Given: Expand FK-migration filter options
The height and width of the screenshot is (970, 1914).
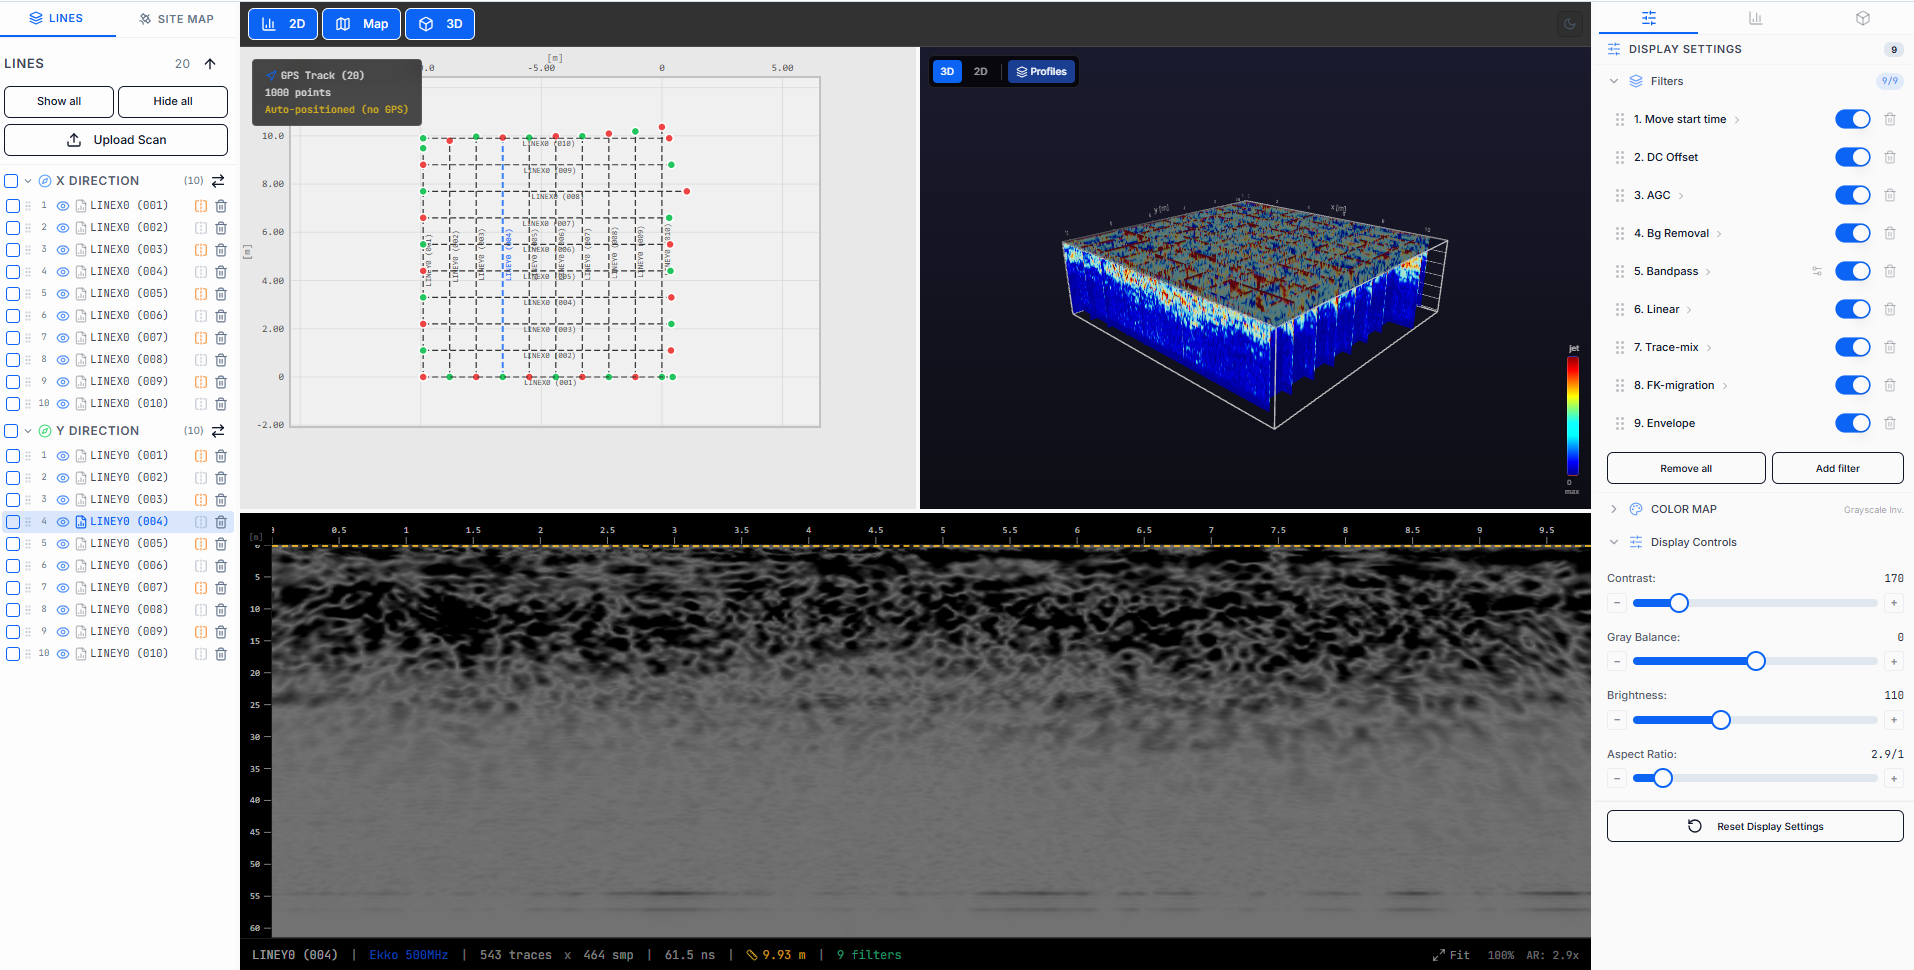Looking at the screenshot, I should pos(1725,386).
